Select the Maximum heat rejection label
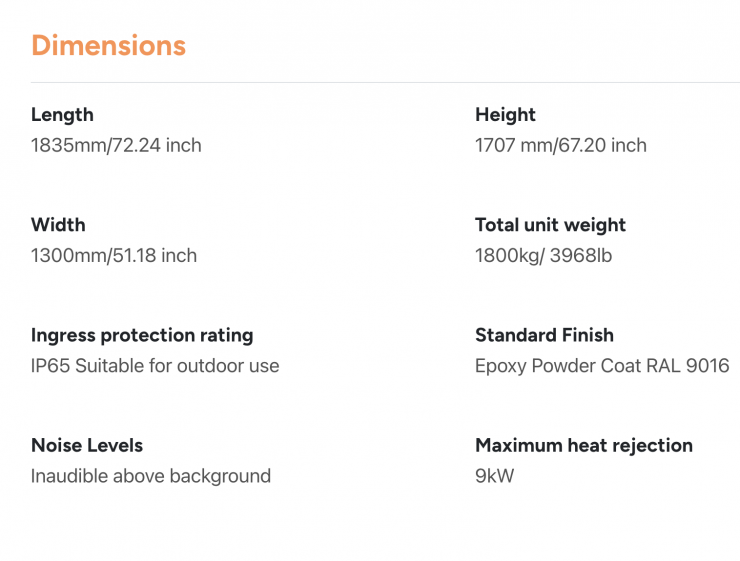 [x=584, y=445]
